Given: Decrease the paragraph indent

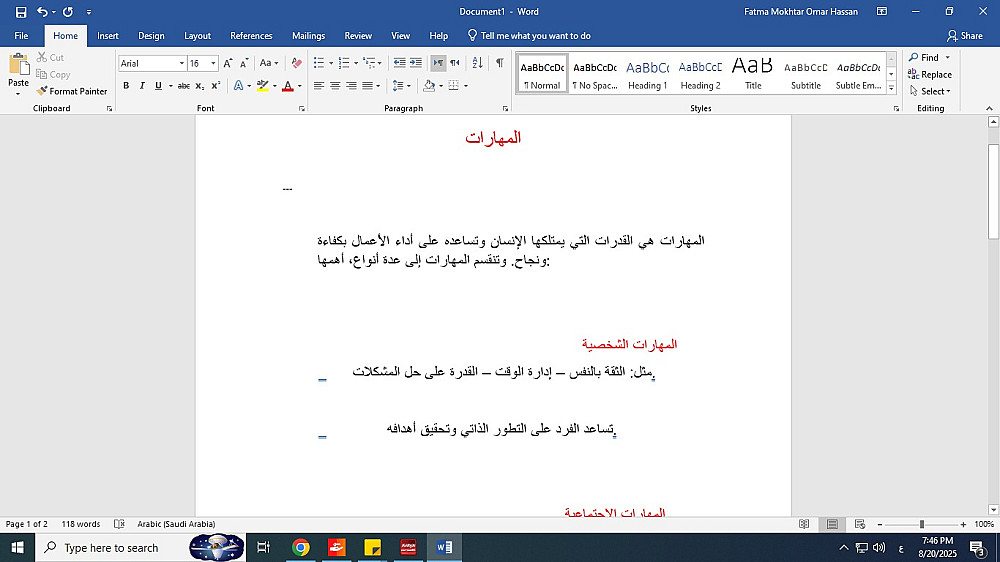Looking at the screenshot, I should (399, 63).
